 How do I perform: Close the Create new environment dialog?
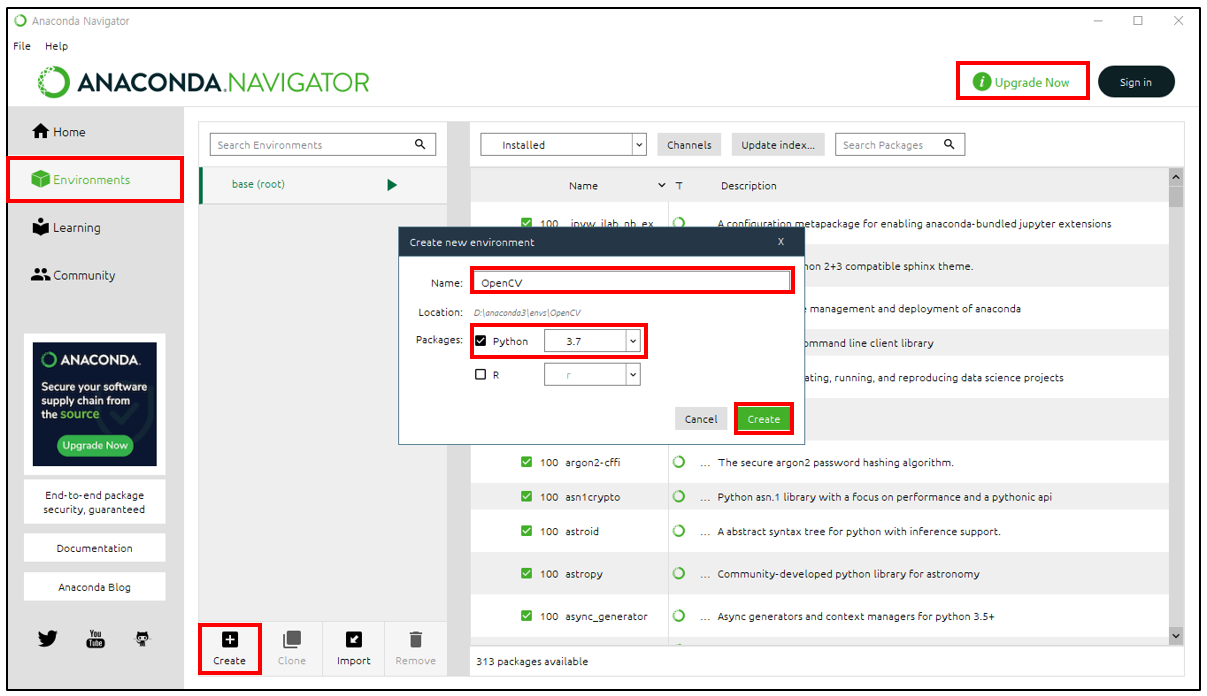pyautogui.click(x=781, y=241)
